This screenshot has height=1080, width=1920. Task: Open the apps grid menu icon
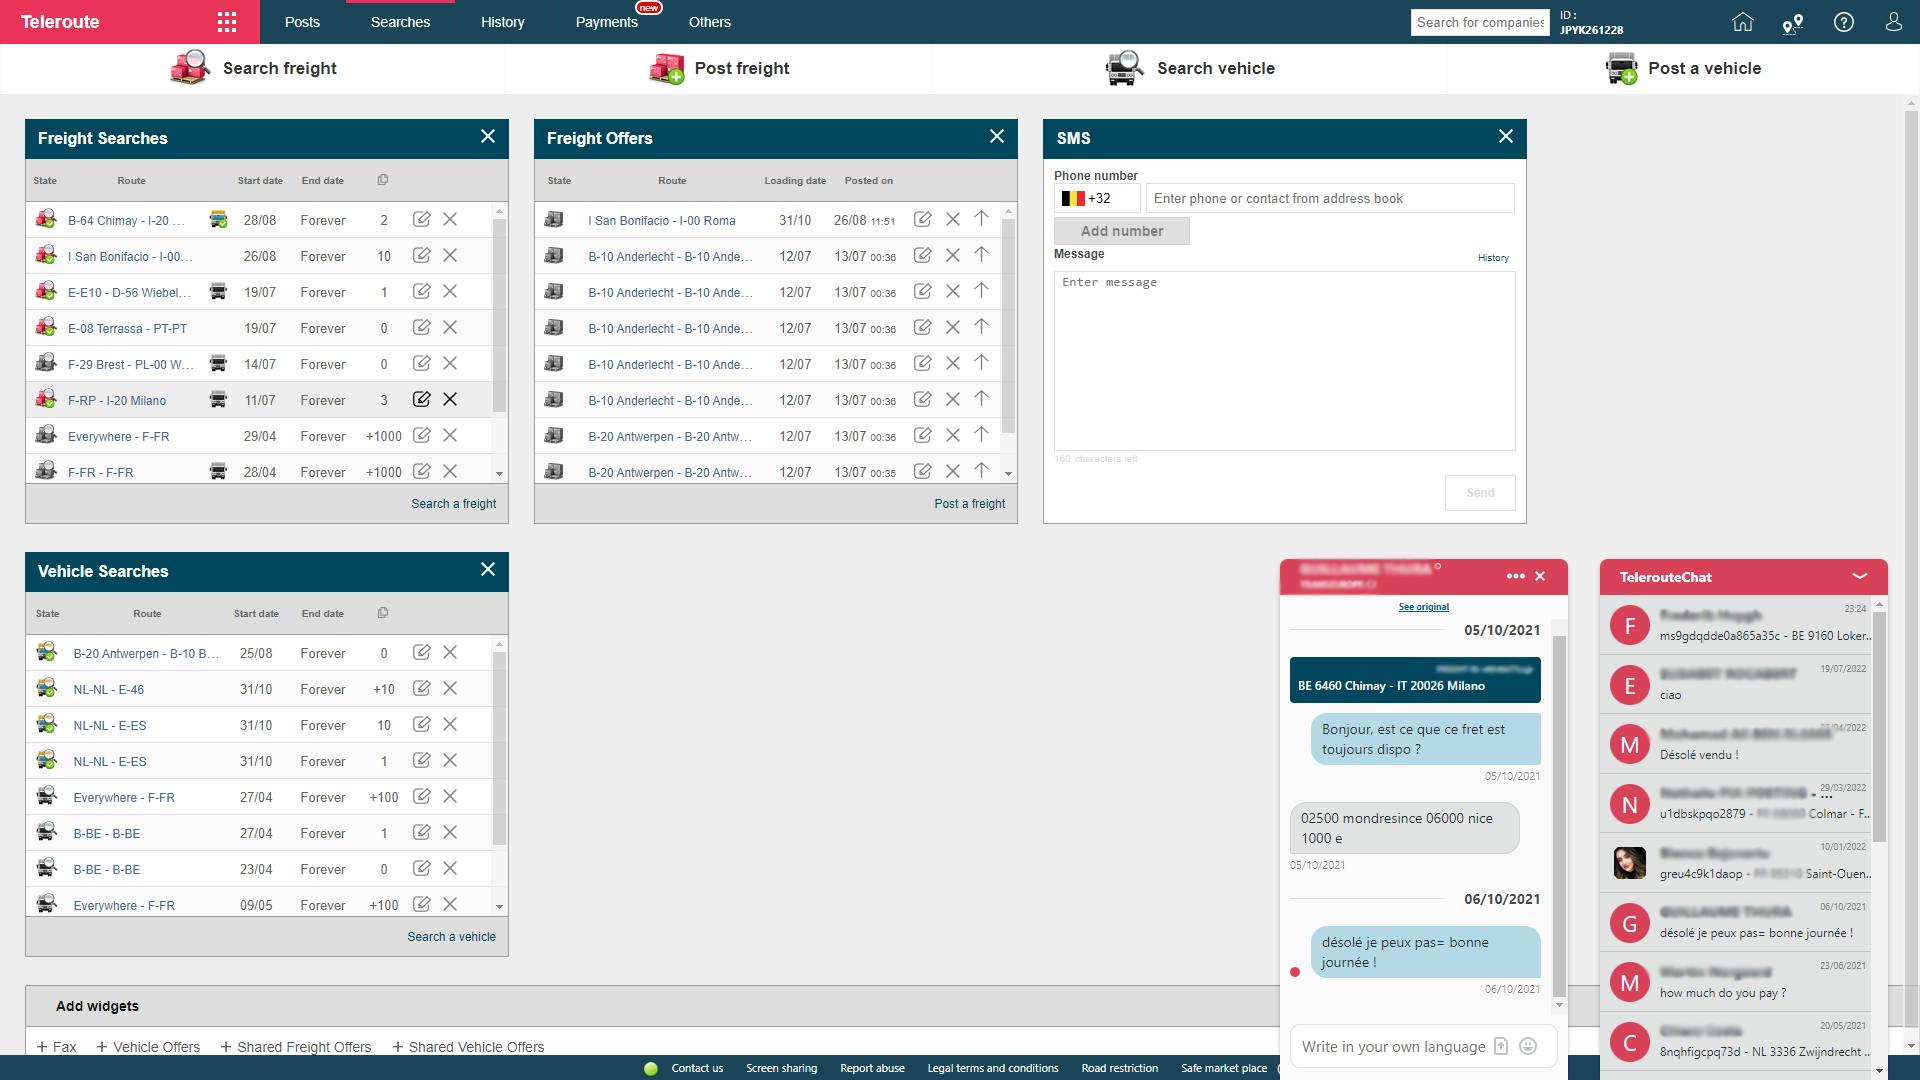[x=227, y=22]
